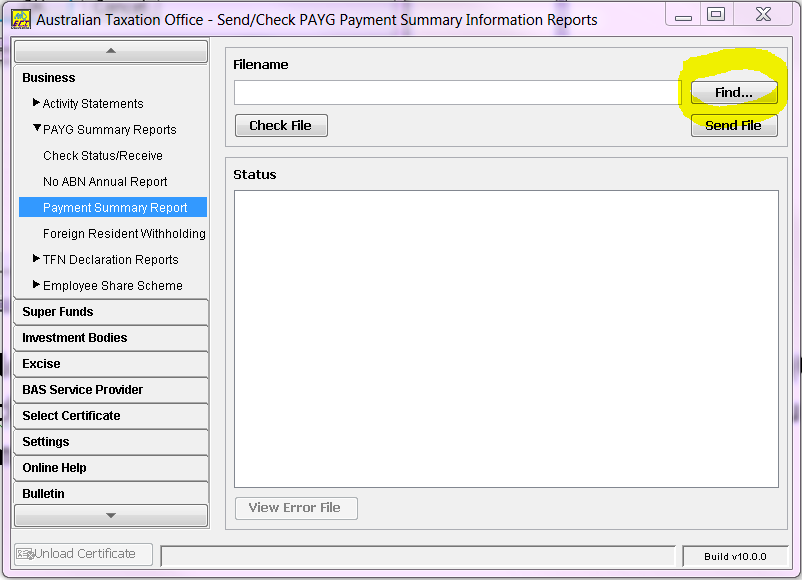Expand the Activity Statements tree arrow

pos(36,103)
